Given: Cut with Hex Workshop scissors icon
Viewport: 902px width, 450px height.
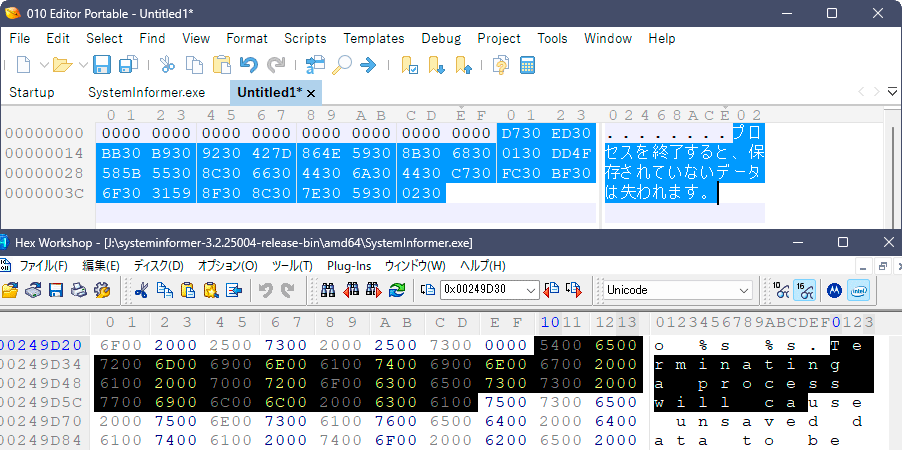Looking at the screenshot, I should pyautogui.click(x=141, y=290).
